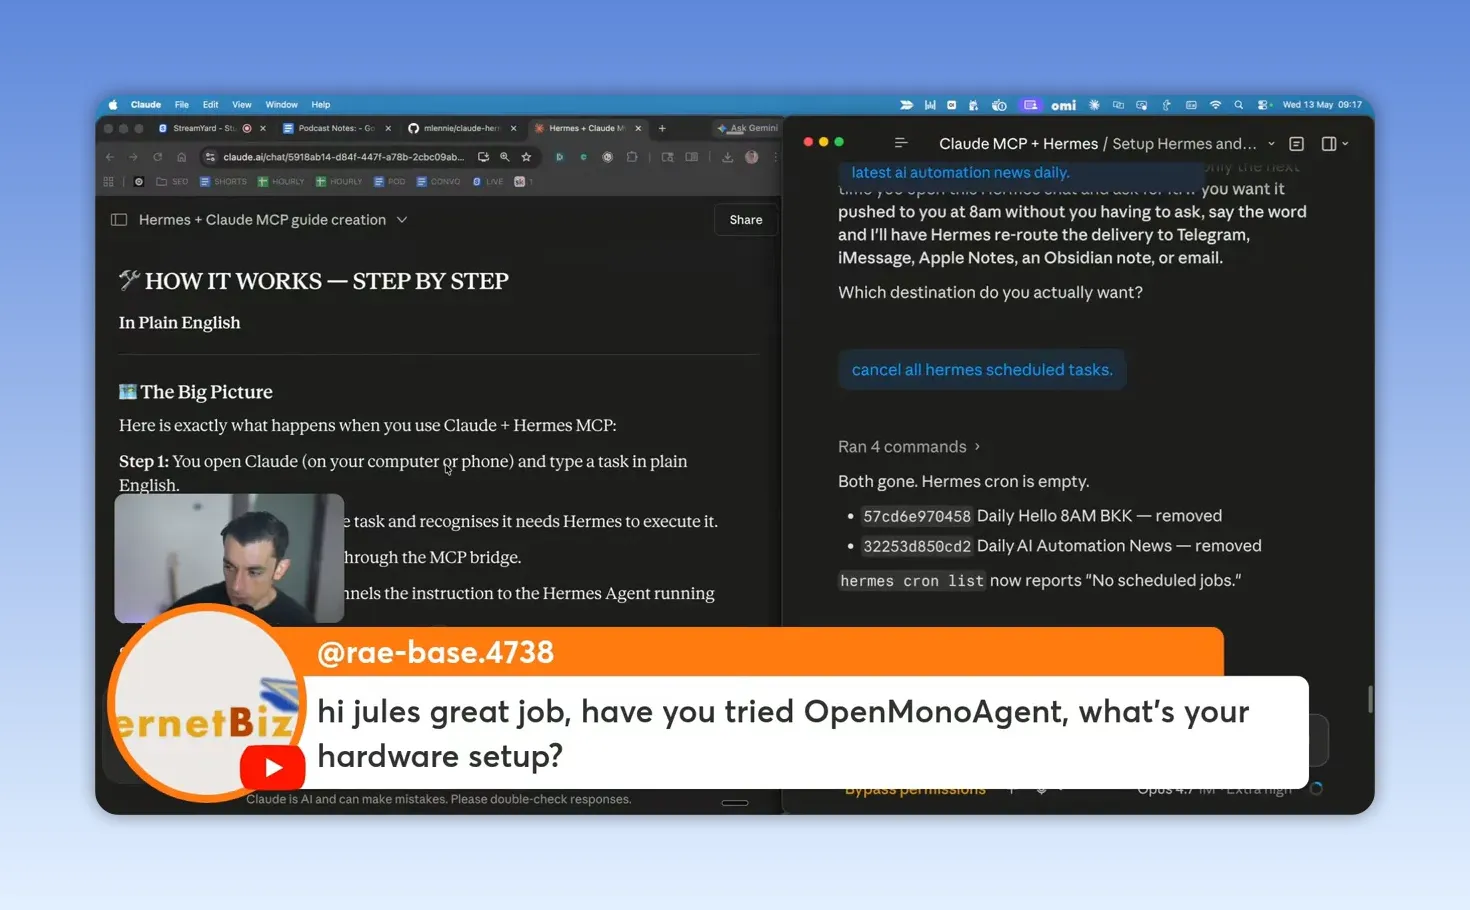
Task: Click the claude.ai address bar
Action: (343, 157)
